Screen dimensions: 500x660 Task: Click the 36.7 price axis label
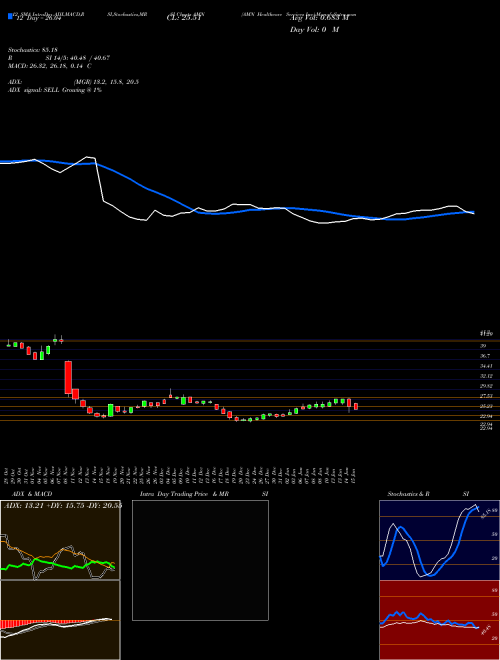(x=485, y=356)
